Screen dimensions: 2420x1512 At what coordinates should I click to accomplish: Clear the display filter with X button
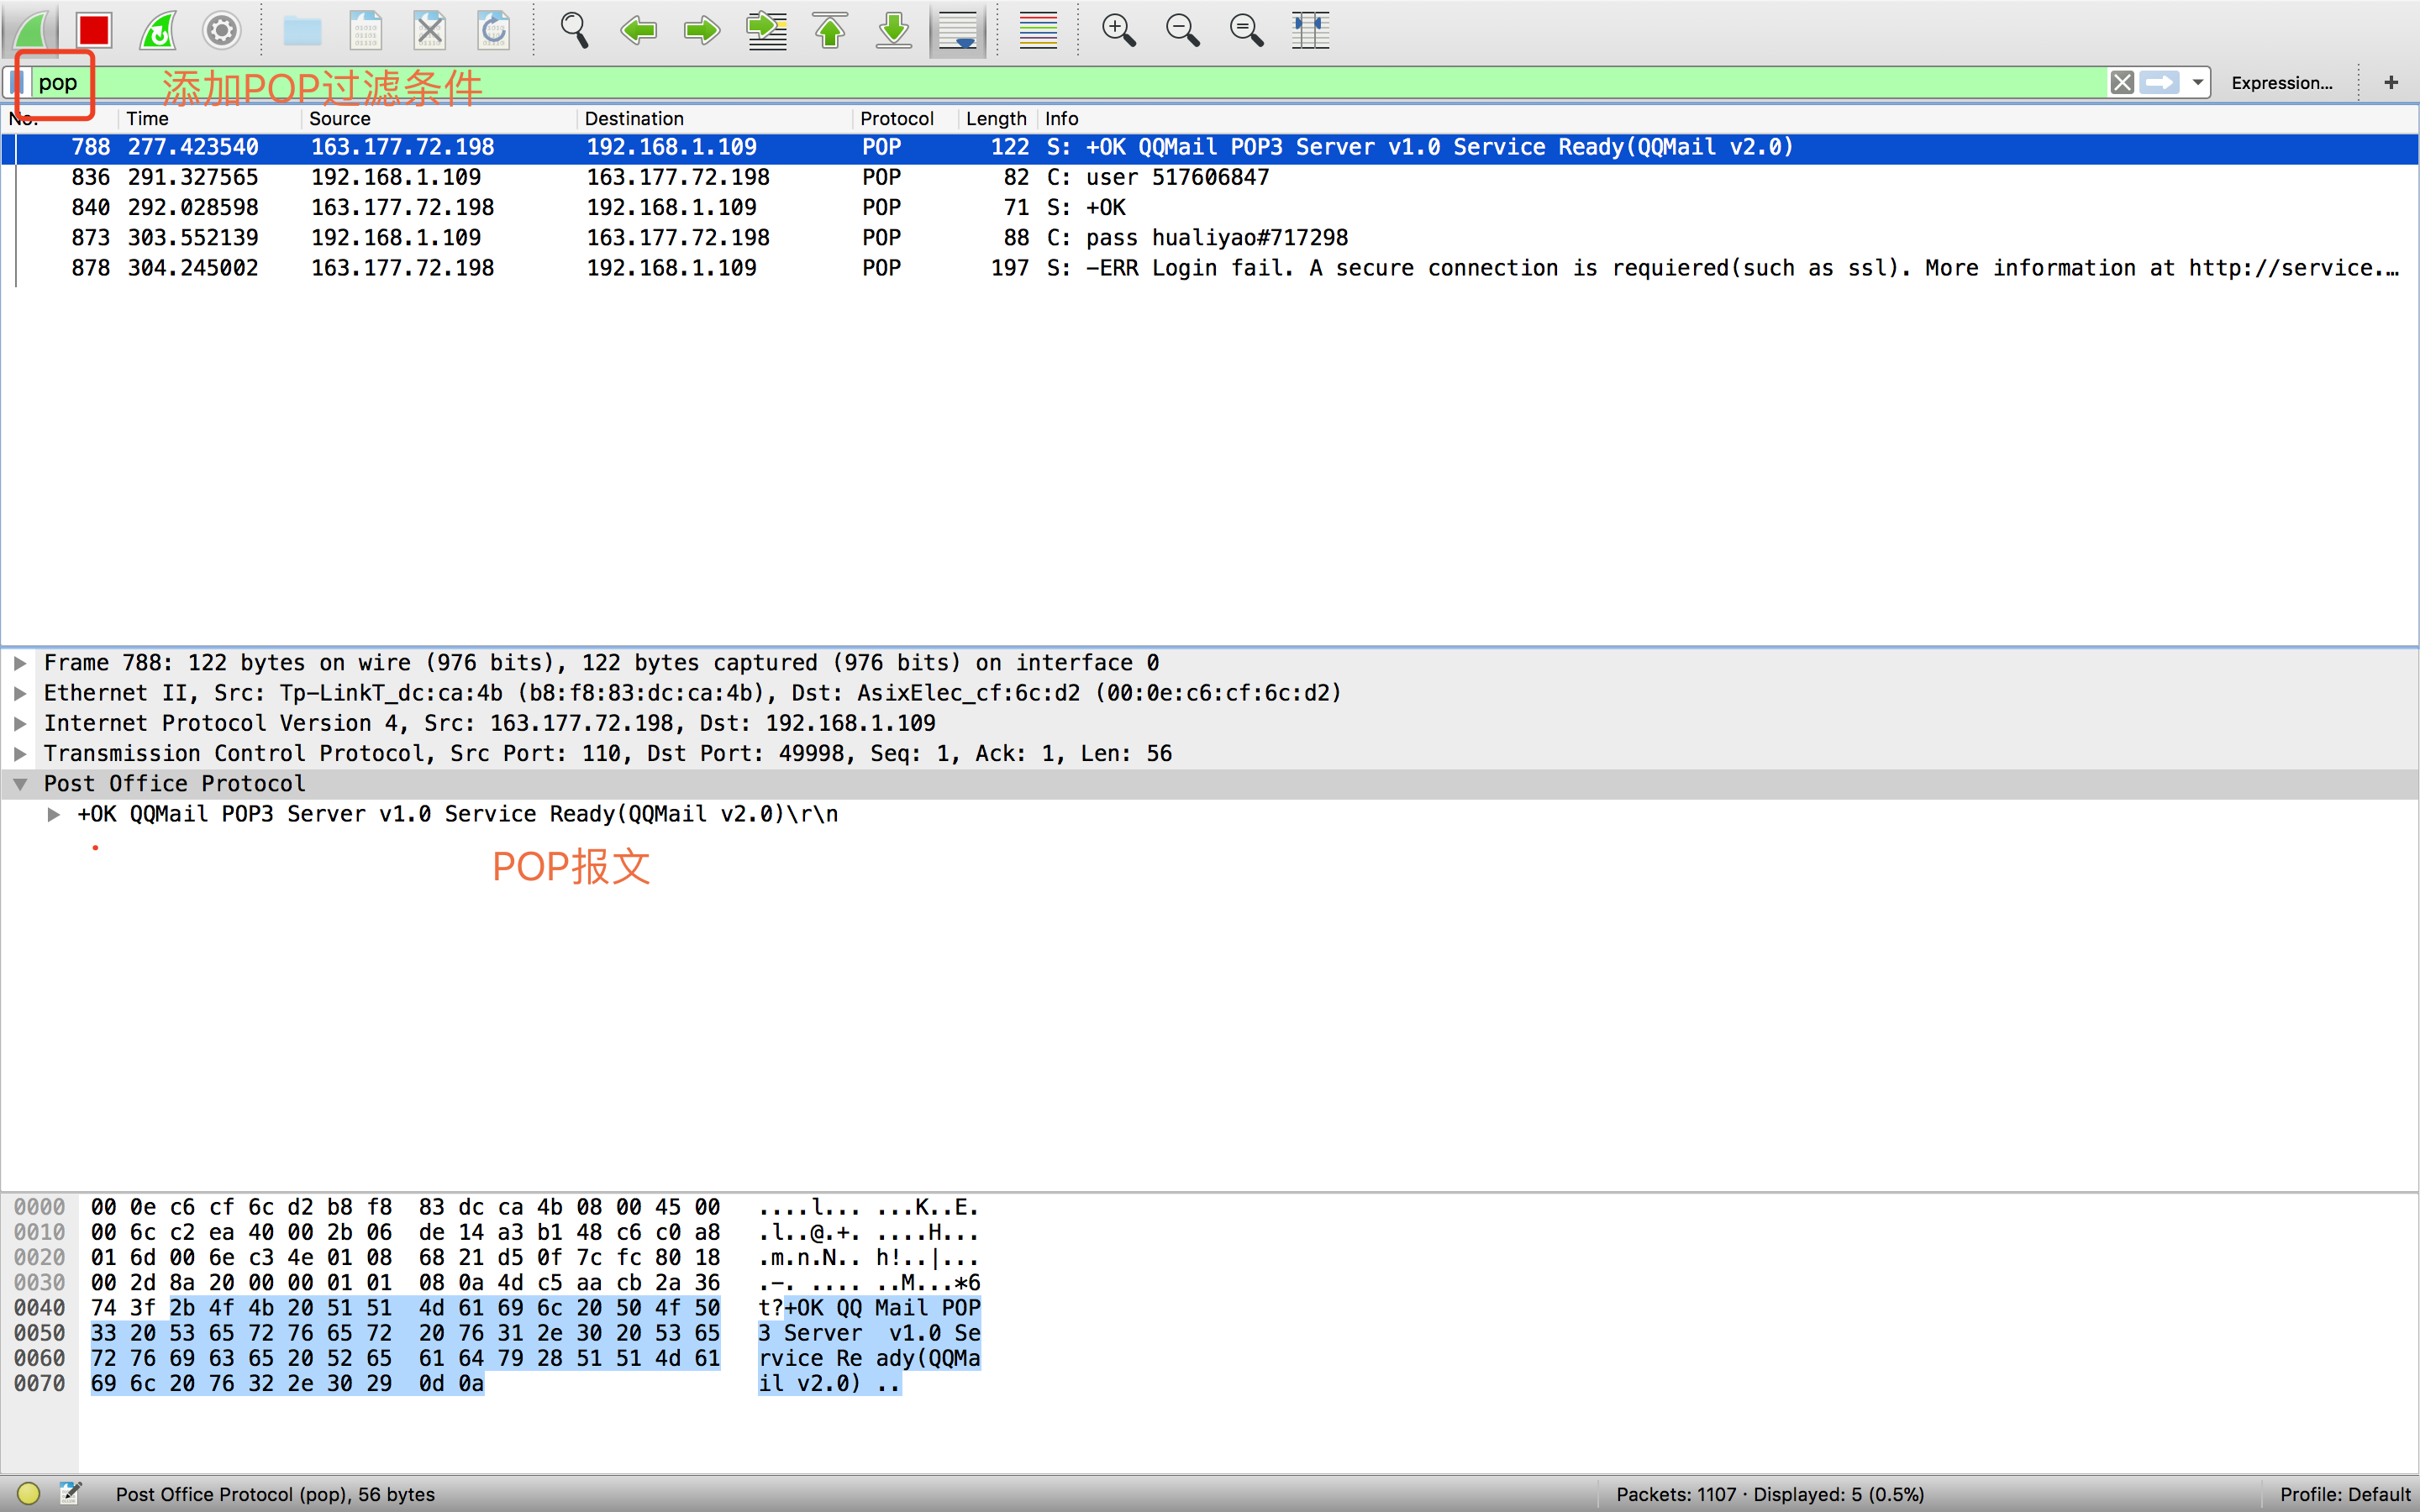pyautogui.click(x=2122, y=82)
